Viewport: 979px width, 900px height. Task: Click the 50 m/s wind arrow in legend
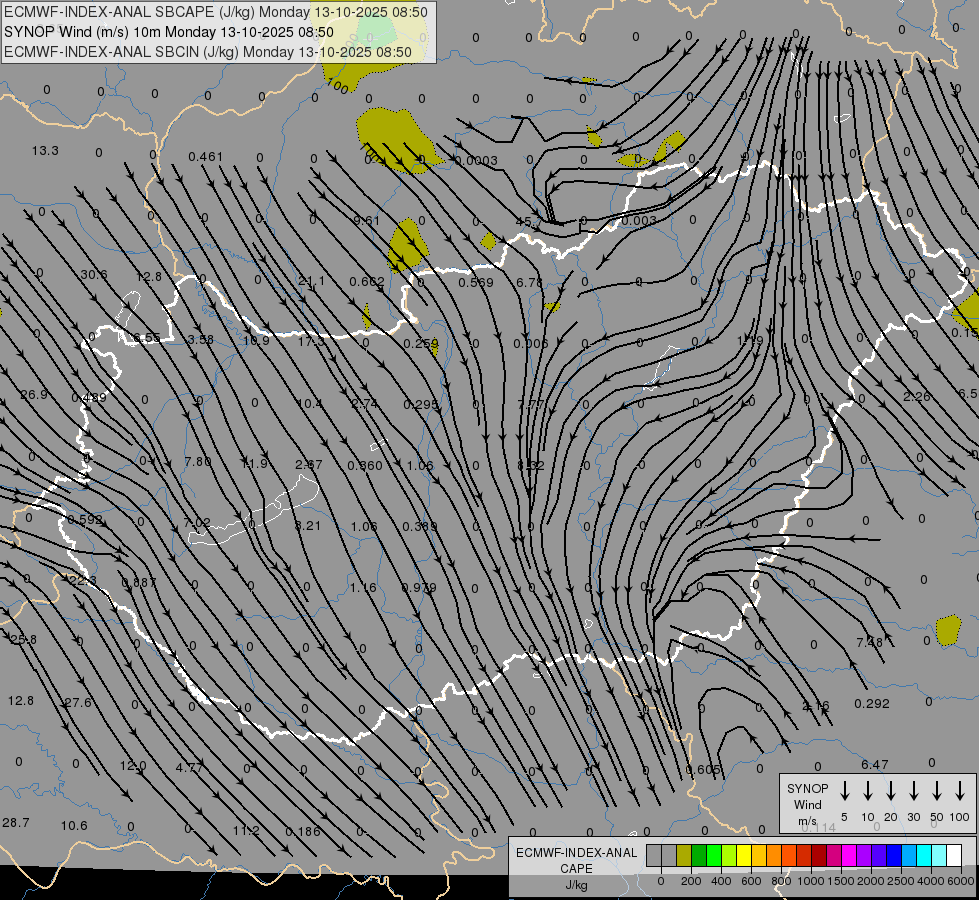[937, 790]
